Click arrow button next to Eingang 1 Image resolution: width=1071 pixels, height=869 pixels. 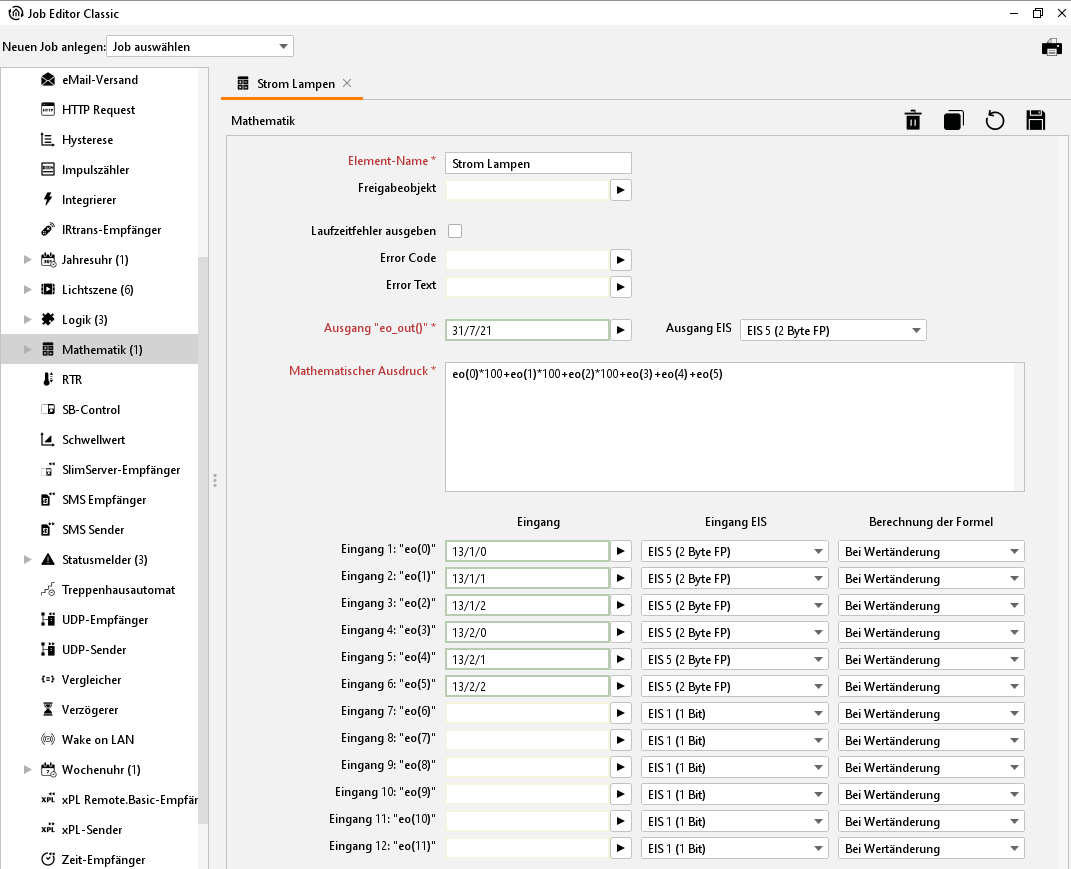coord(620,551)
